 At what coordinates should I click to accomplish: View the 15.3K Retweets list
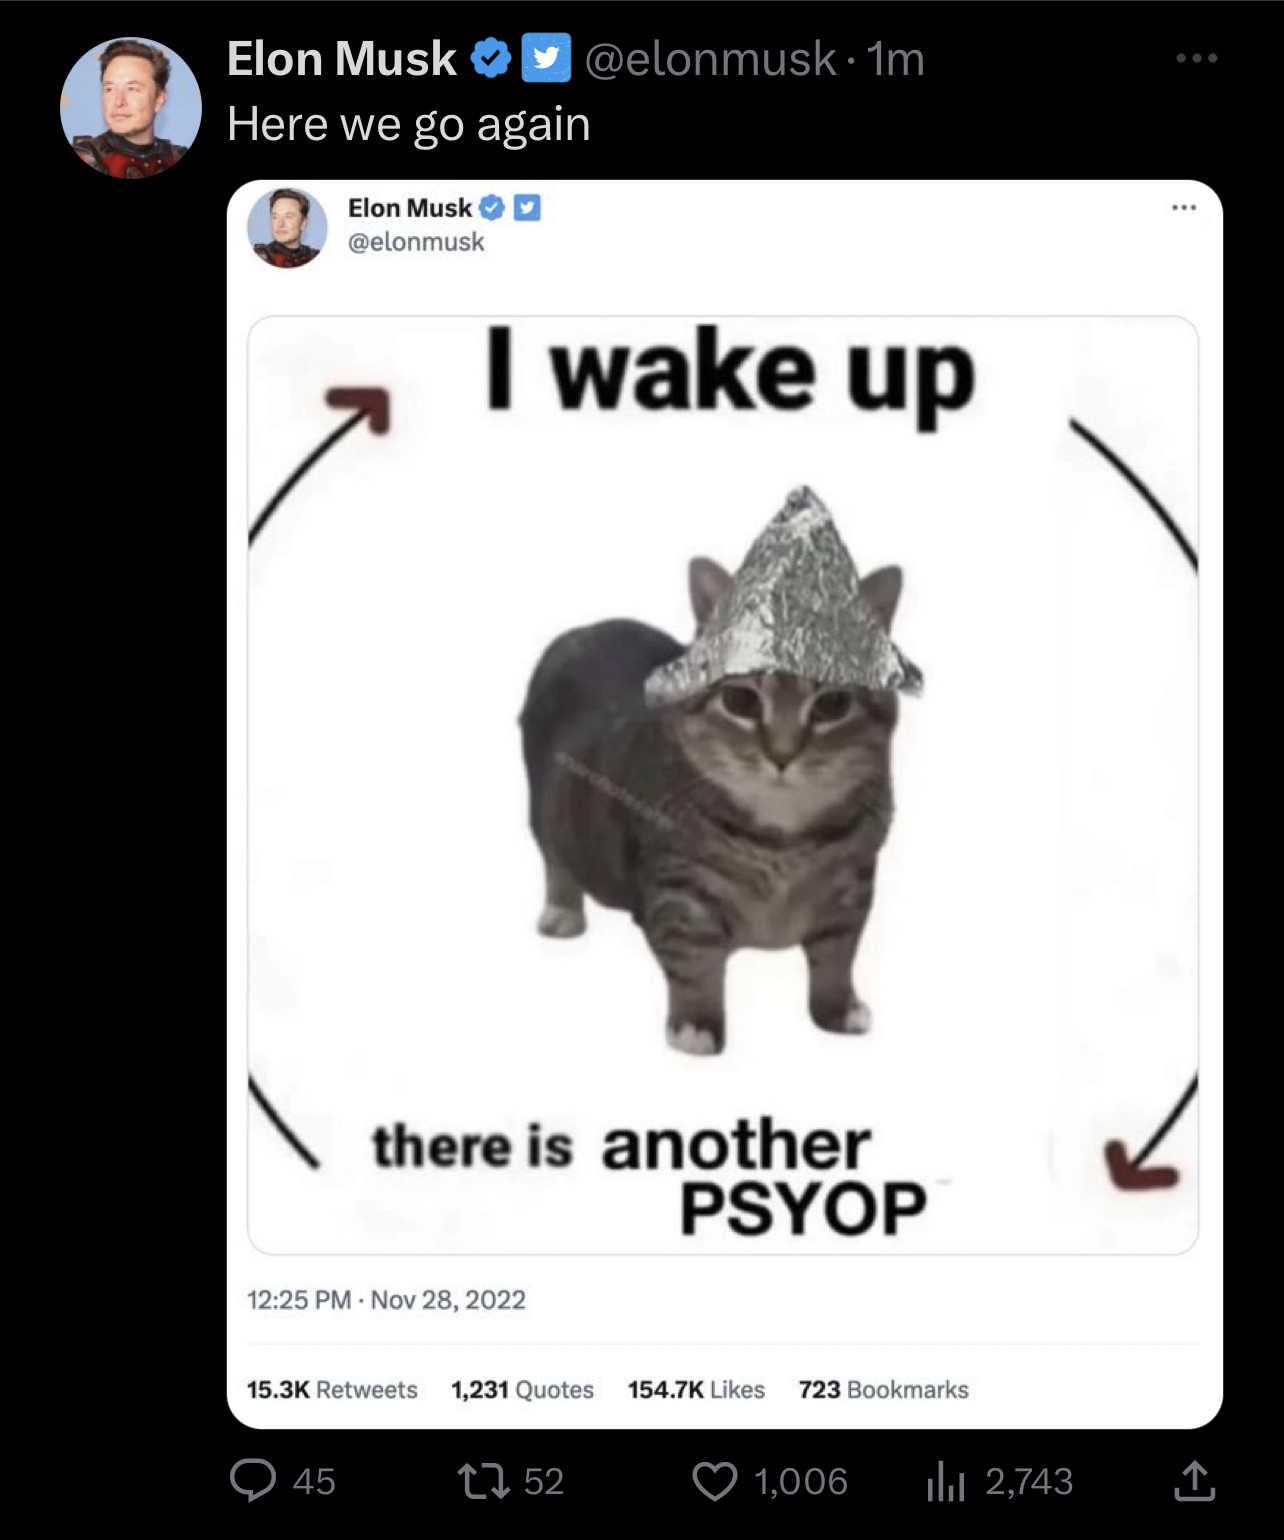coord(332,1390)
